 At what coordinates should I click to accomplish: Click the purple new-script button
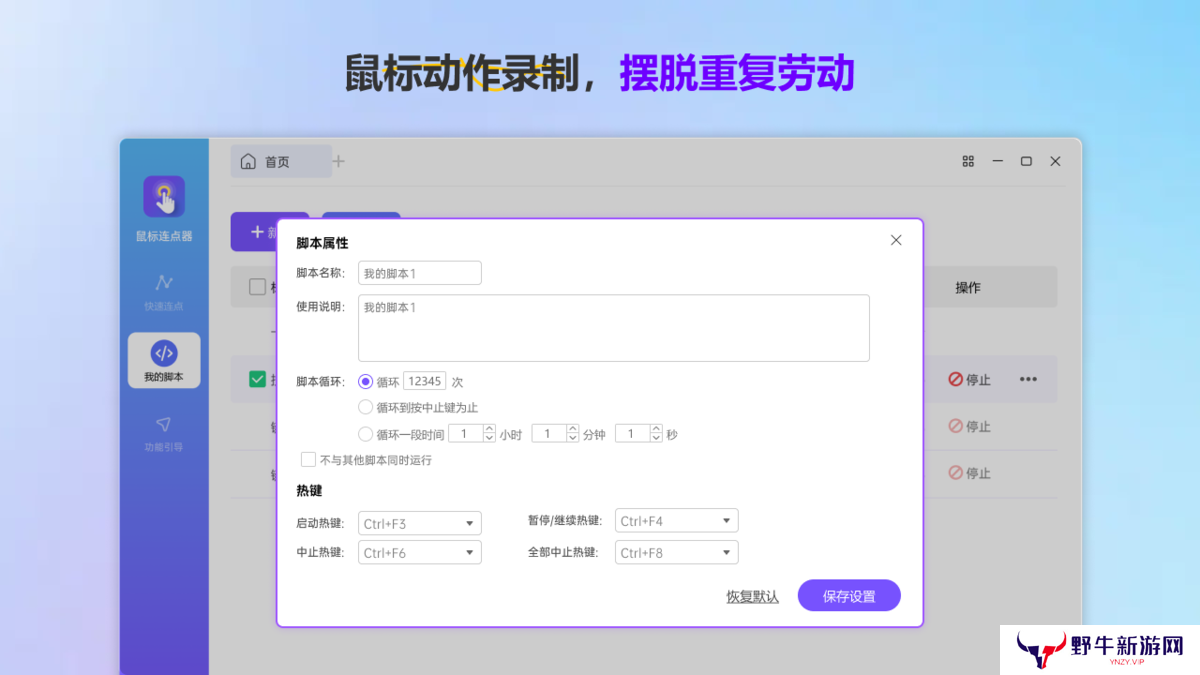pyautogui.click(x=254, y=232)
